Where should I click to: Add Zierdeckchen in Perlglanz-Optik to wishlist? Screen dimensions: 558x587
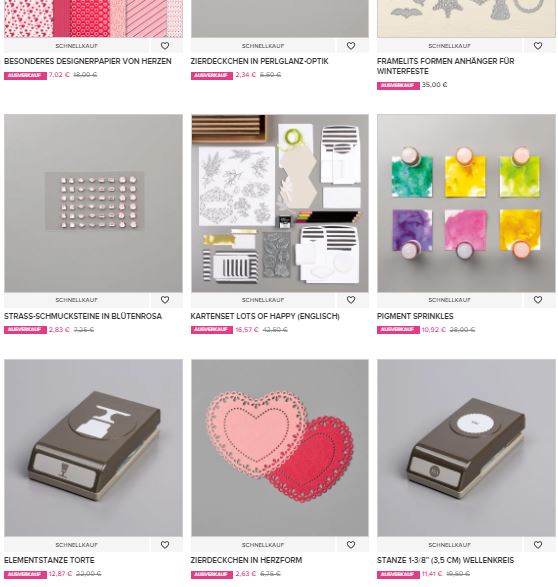point(351,46)
